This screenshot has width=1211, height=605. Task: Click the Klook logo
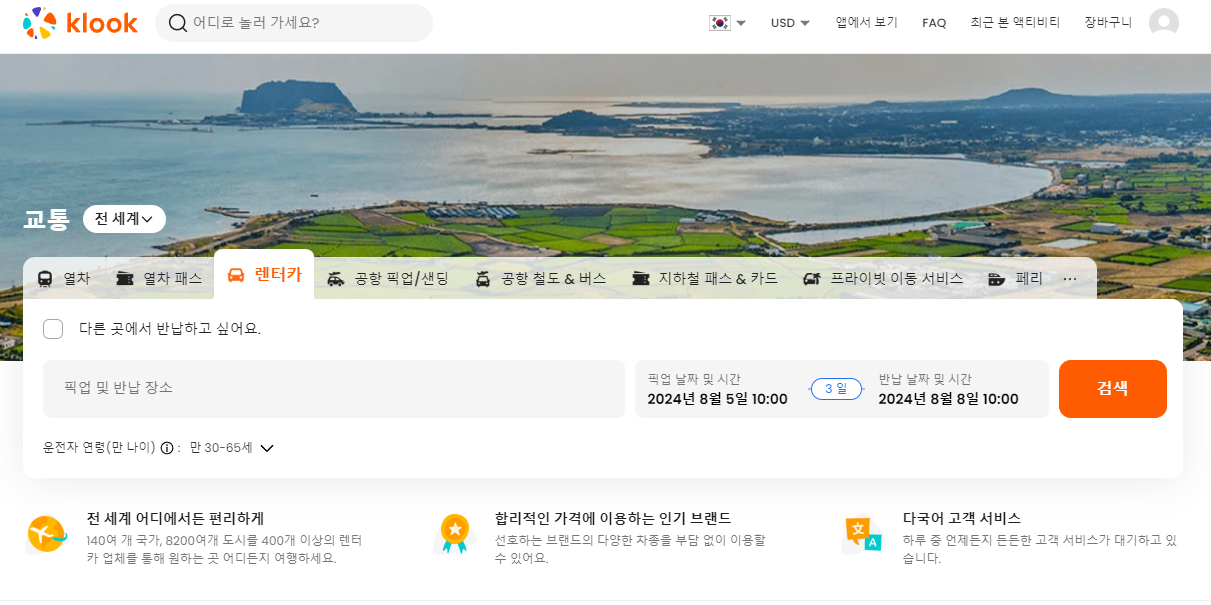click(80, 23)
